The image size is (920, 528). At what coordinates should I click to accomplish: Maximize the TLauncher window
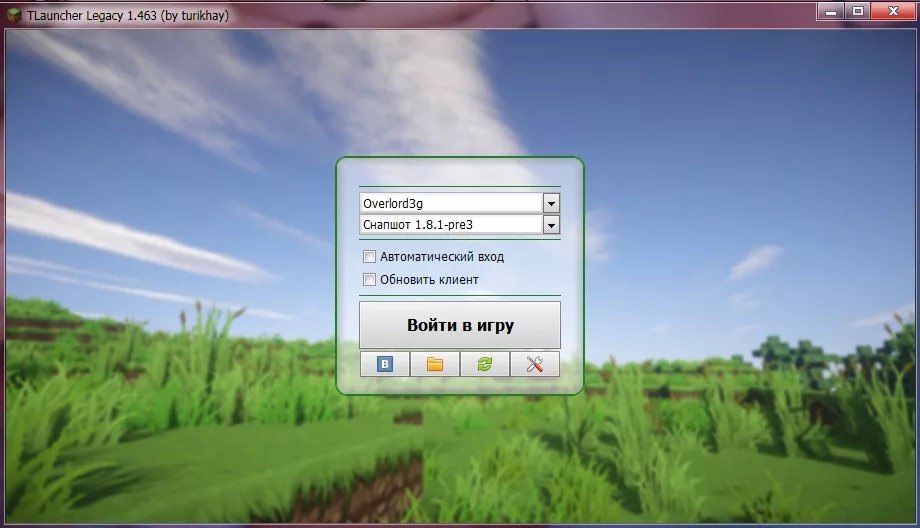(858, 11)
